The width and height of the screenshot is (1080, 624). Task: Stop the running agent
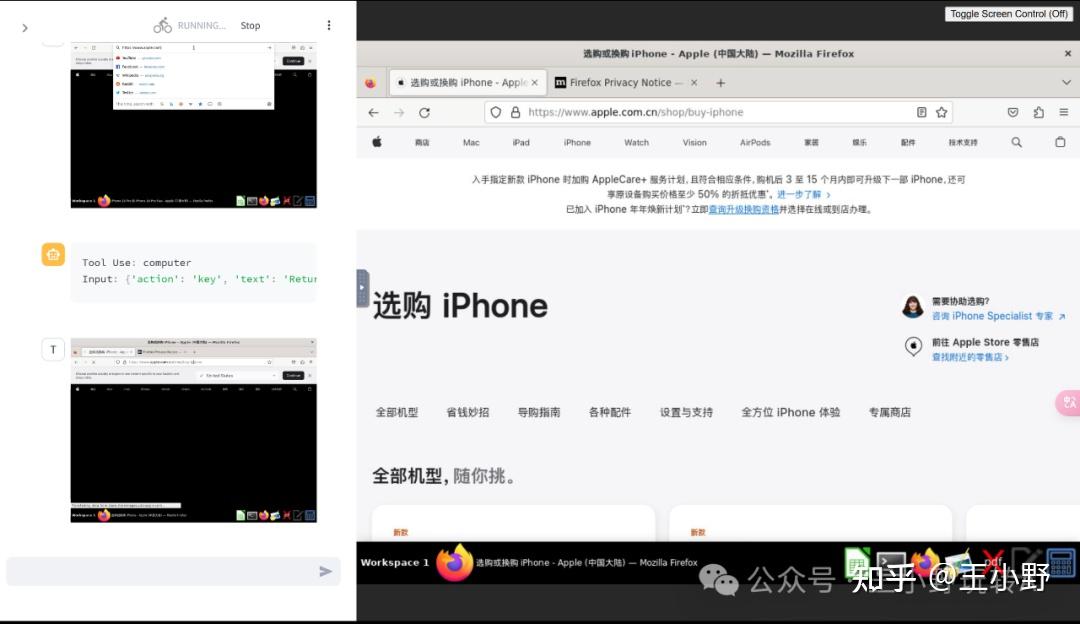250,25
